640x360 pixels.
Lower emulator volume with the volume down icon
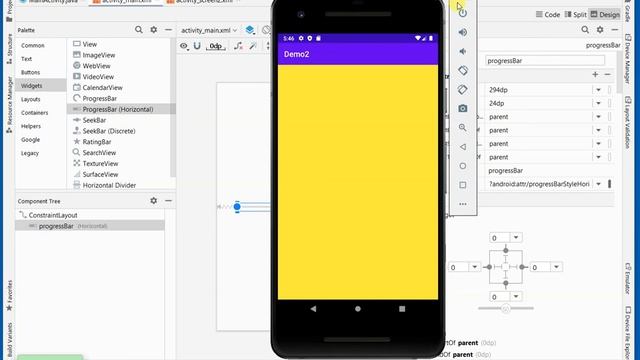462,51
